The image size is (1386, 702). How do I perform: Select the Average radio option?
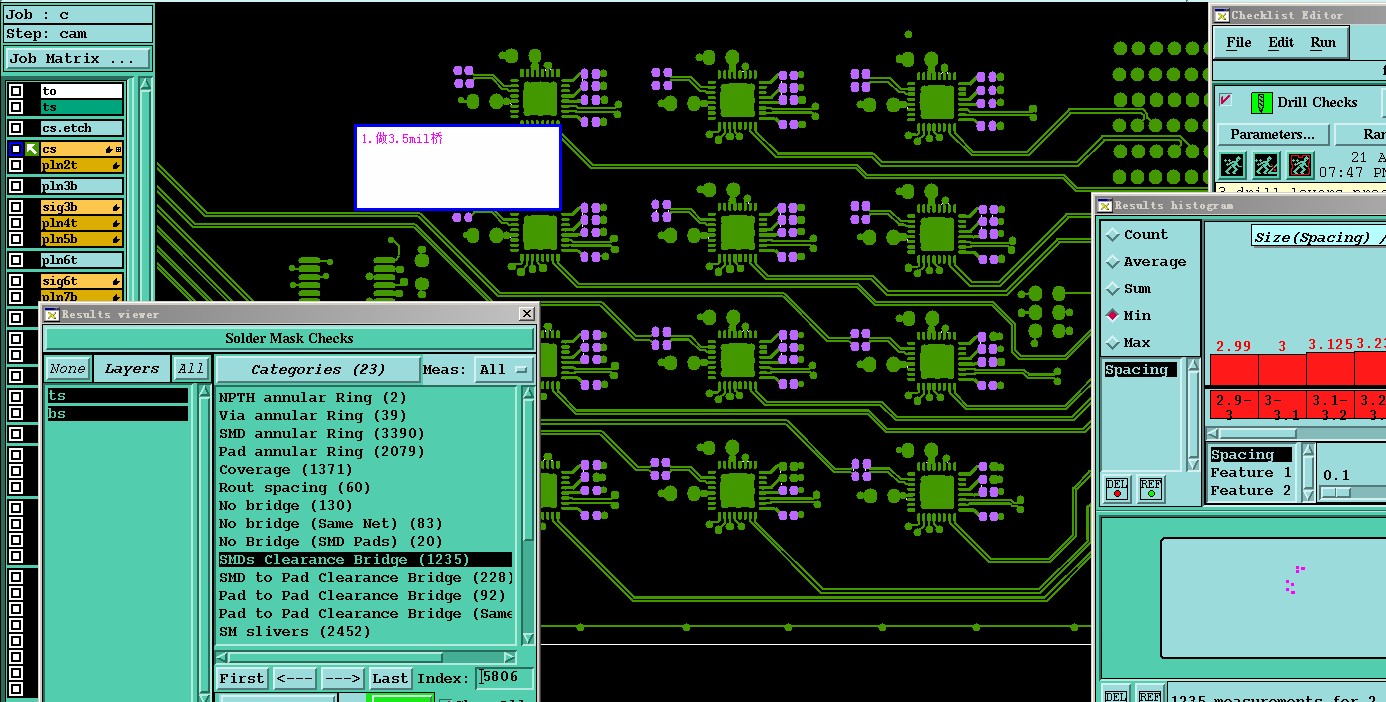point(1113,262)
